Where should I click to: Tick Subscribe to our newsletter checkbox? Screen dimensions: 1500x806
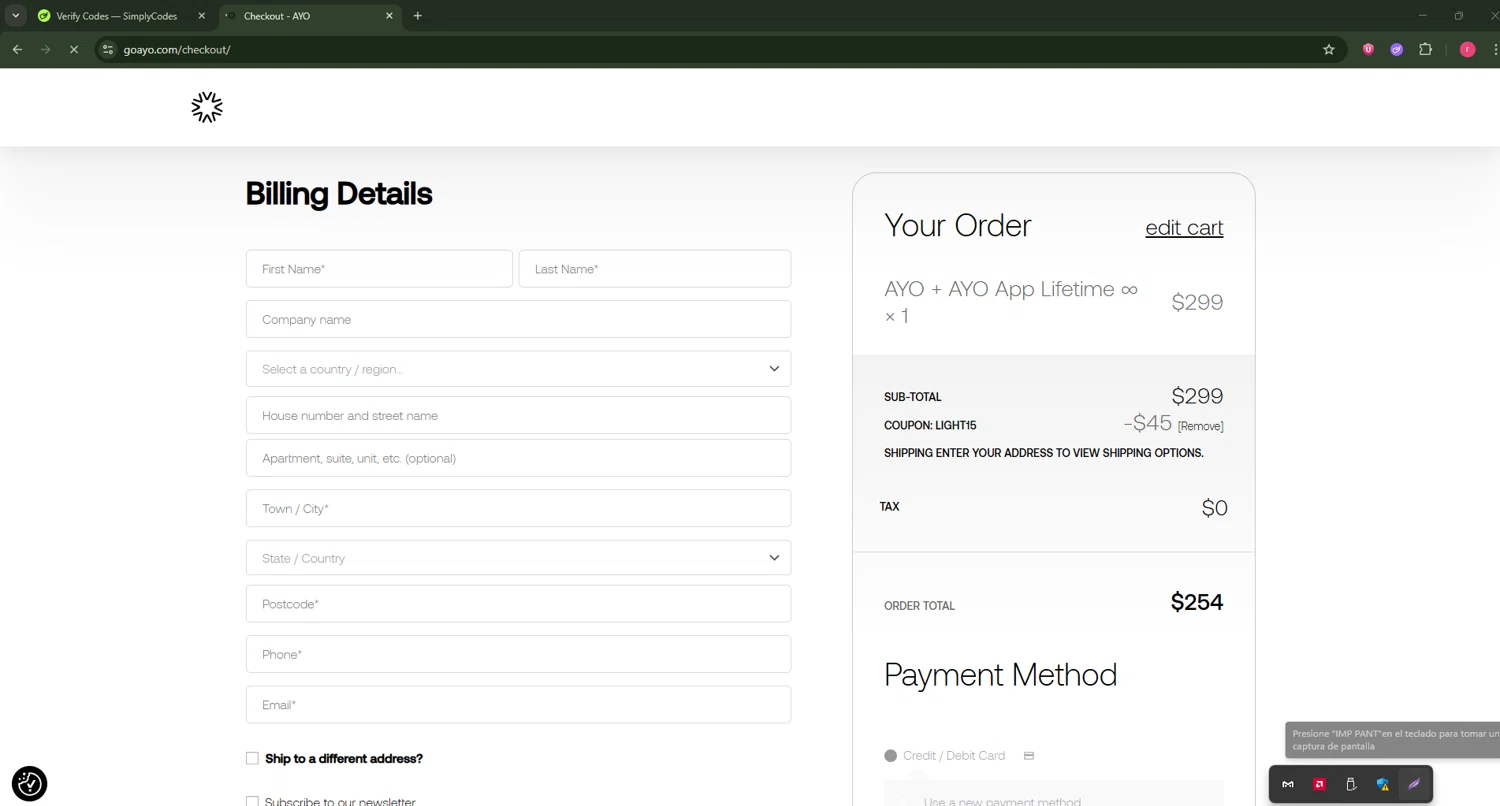tap(252, 802)
